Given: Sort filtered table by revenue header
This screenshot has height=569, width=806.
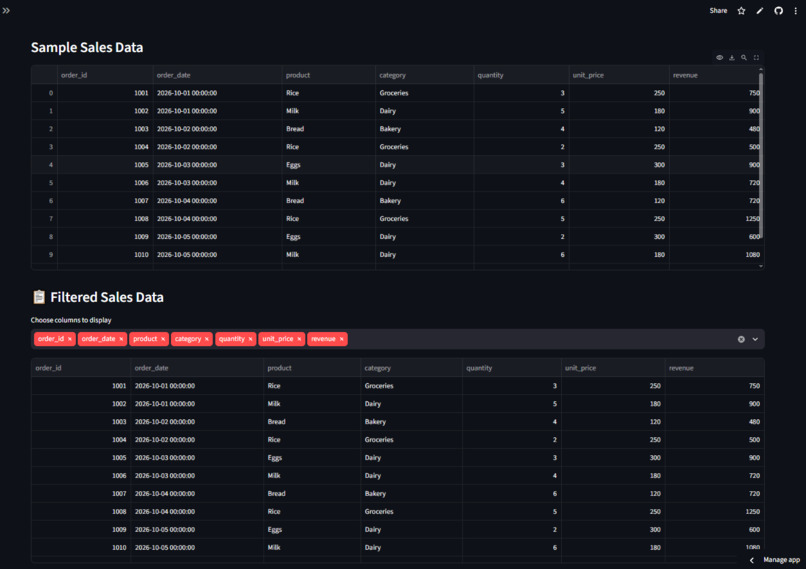Looking at the screenshot, I should click(714, 368).
